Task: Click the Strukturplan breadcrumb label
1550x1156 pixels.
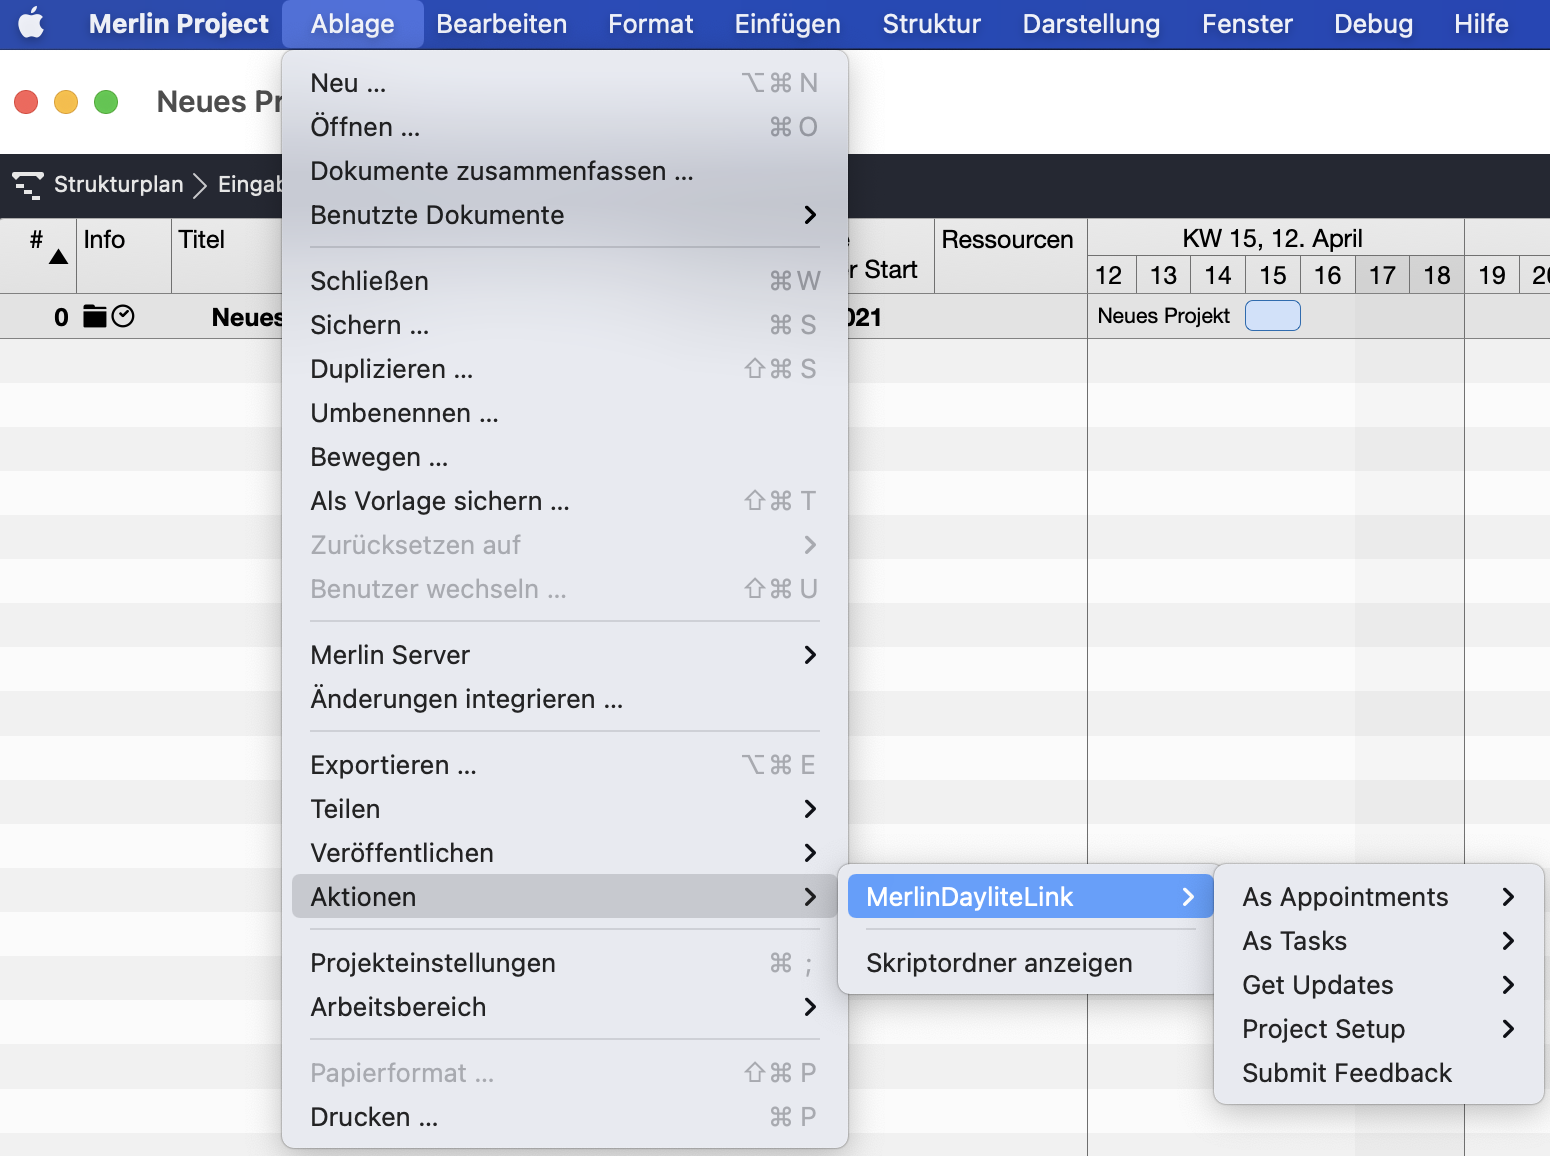Action: coord(119,185)
